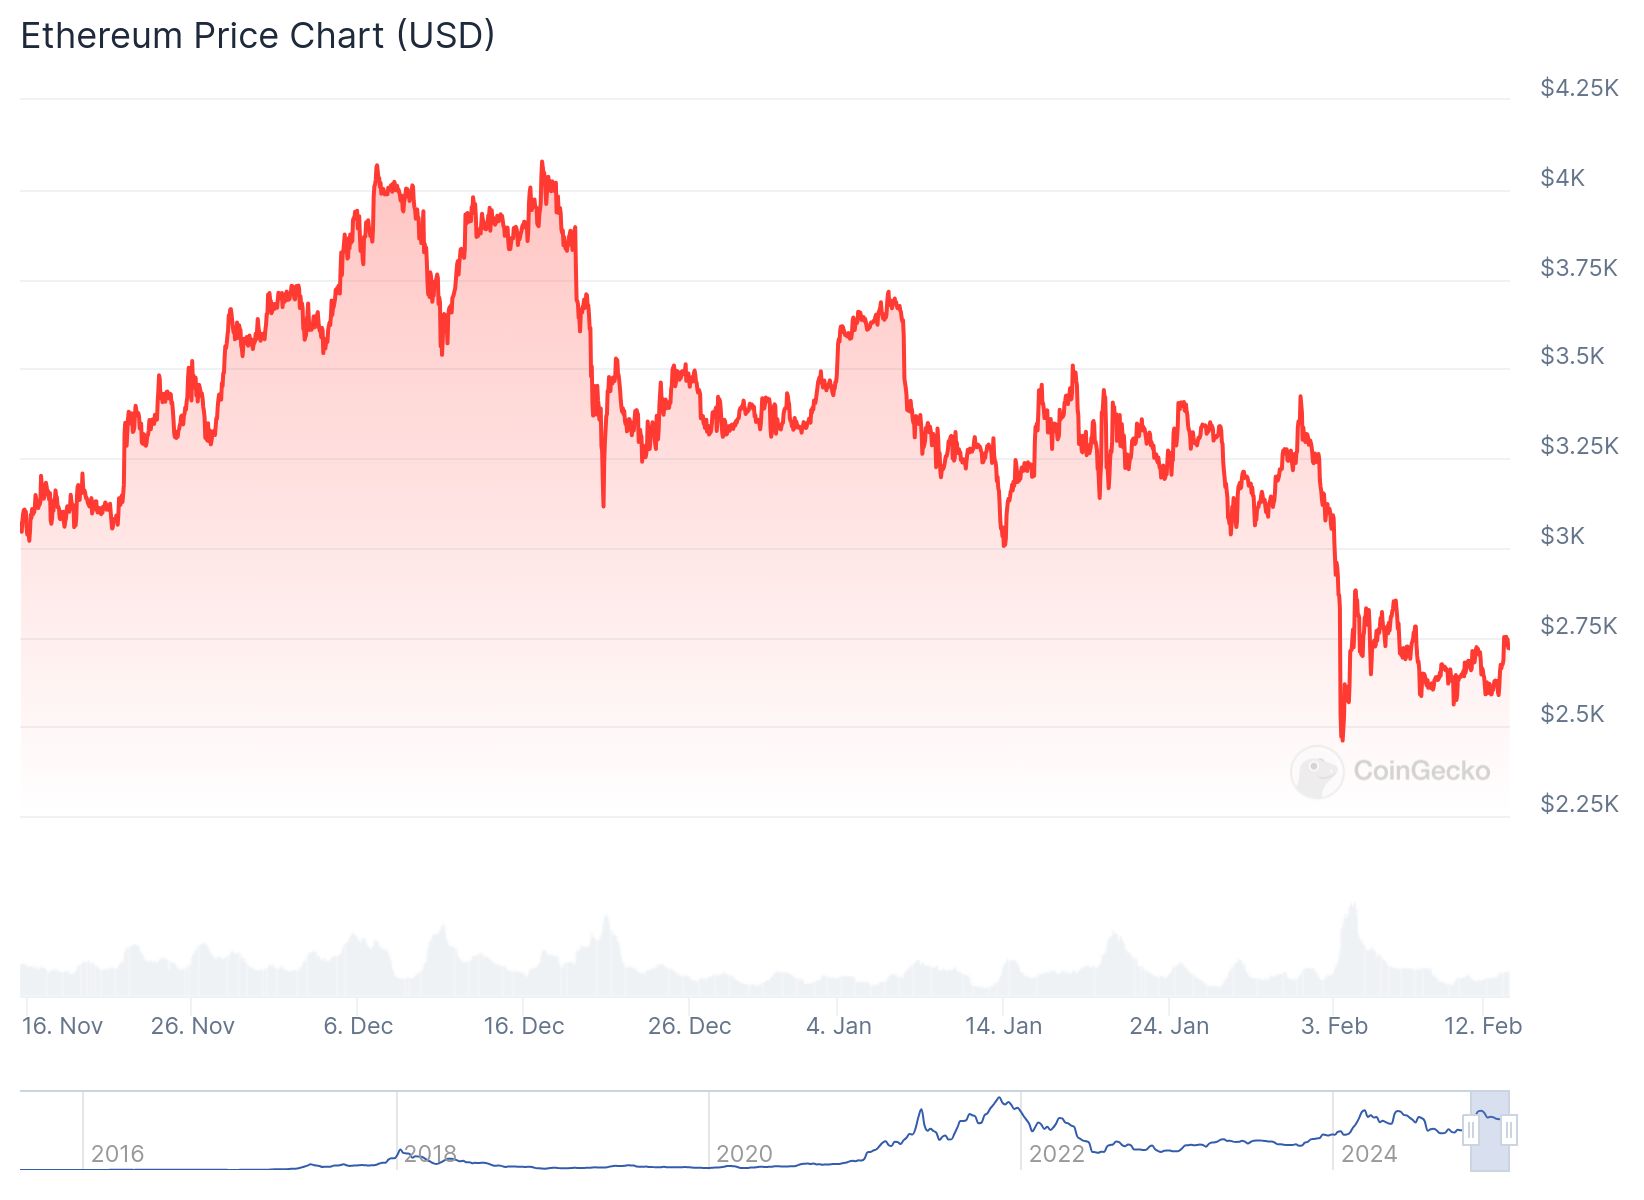Select the 2018 year label in navigator

pyautogui.click(x=430, y=1154)
